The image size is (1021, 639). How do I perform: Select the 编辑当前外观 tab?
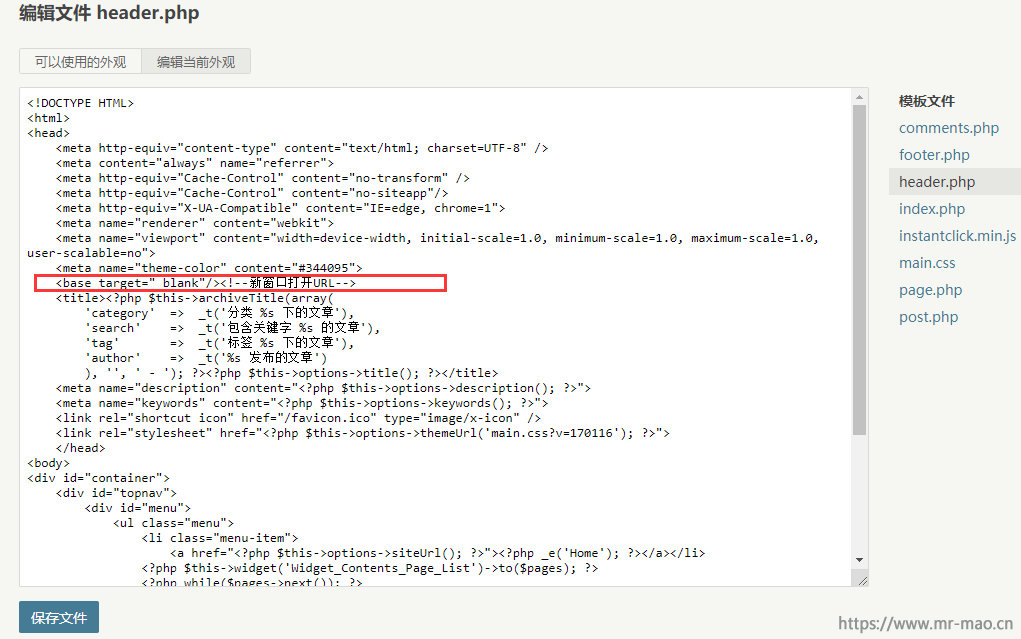pos(196,62)
